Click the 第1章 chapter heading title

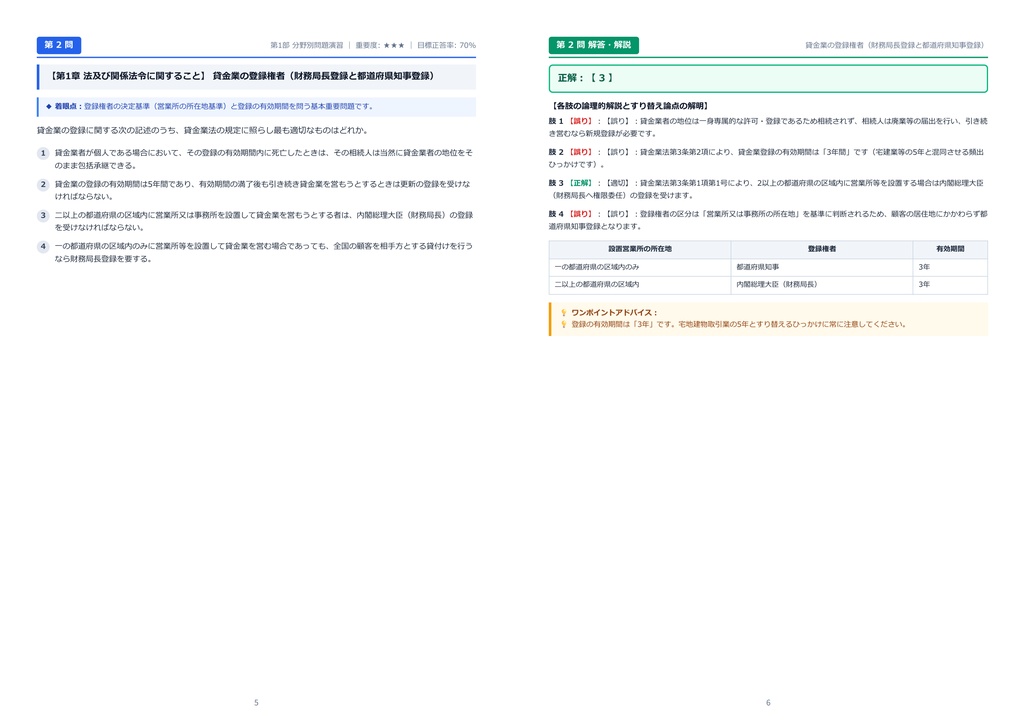(x=241, y=76)
